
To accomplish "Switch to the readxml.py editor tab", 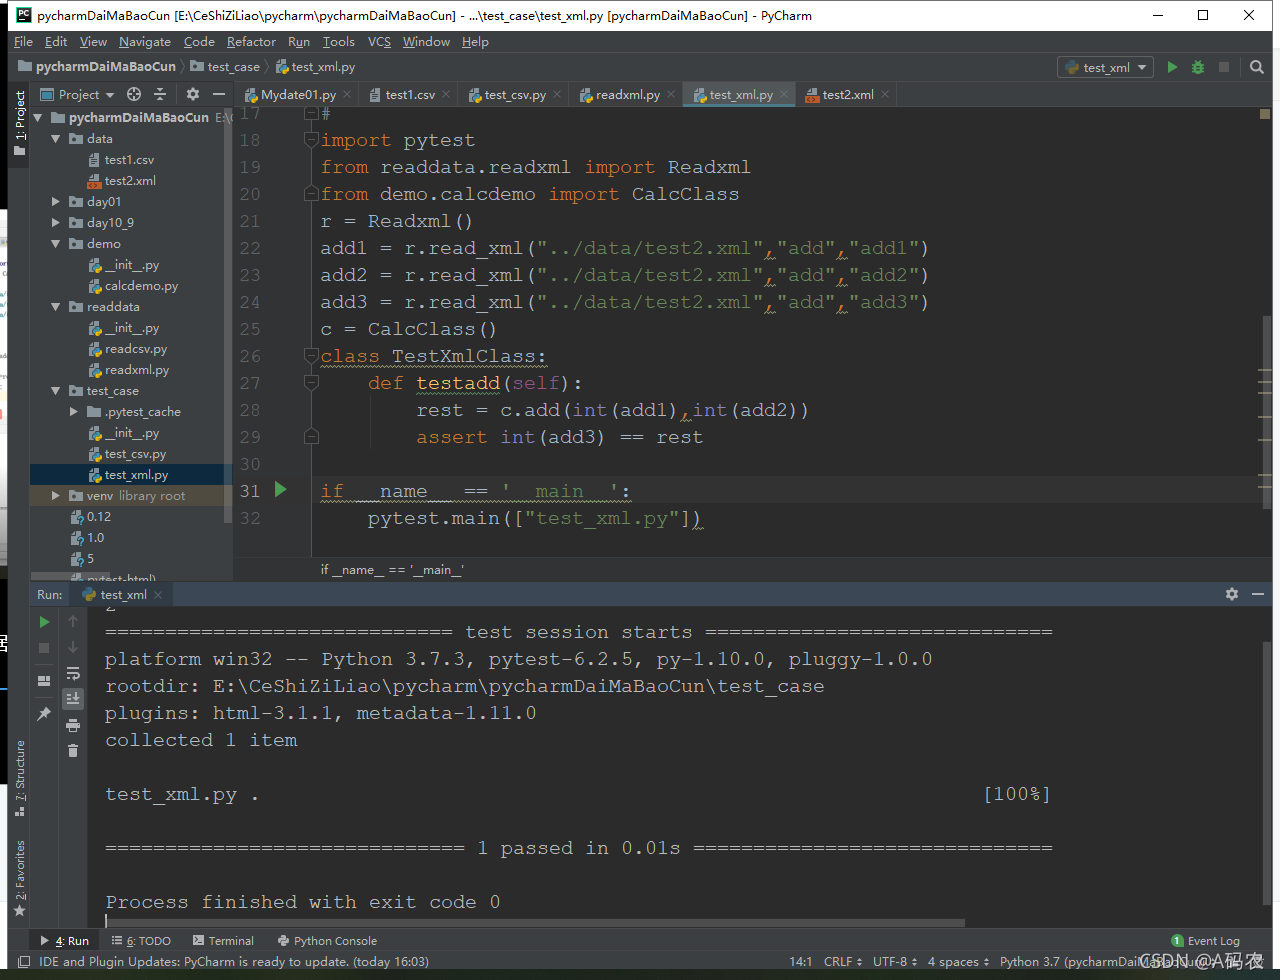I will pyautogui.click(x=626, y=95).
